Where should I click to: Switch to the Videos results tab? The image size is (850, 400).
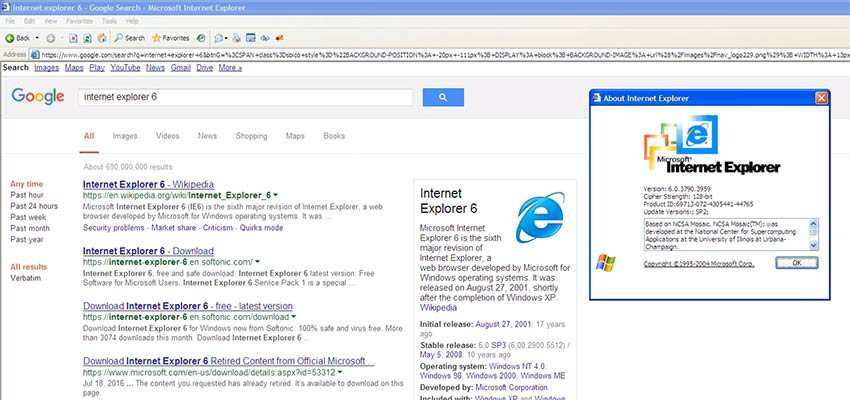[x=167, y=136]
